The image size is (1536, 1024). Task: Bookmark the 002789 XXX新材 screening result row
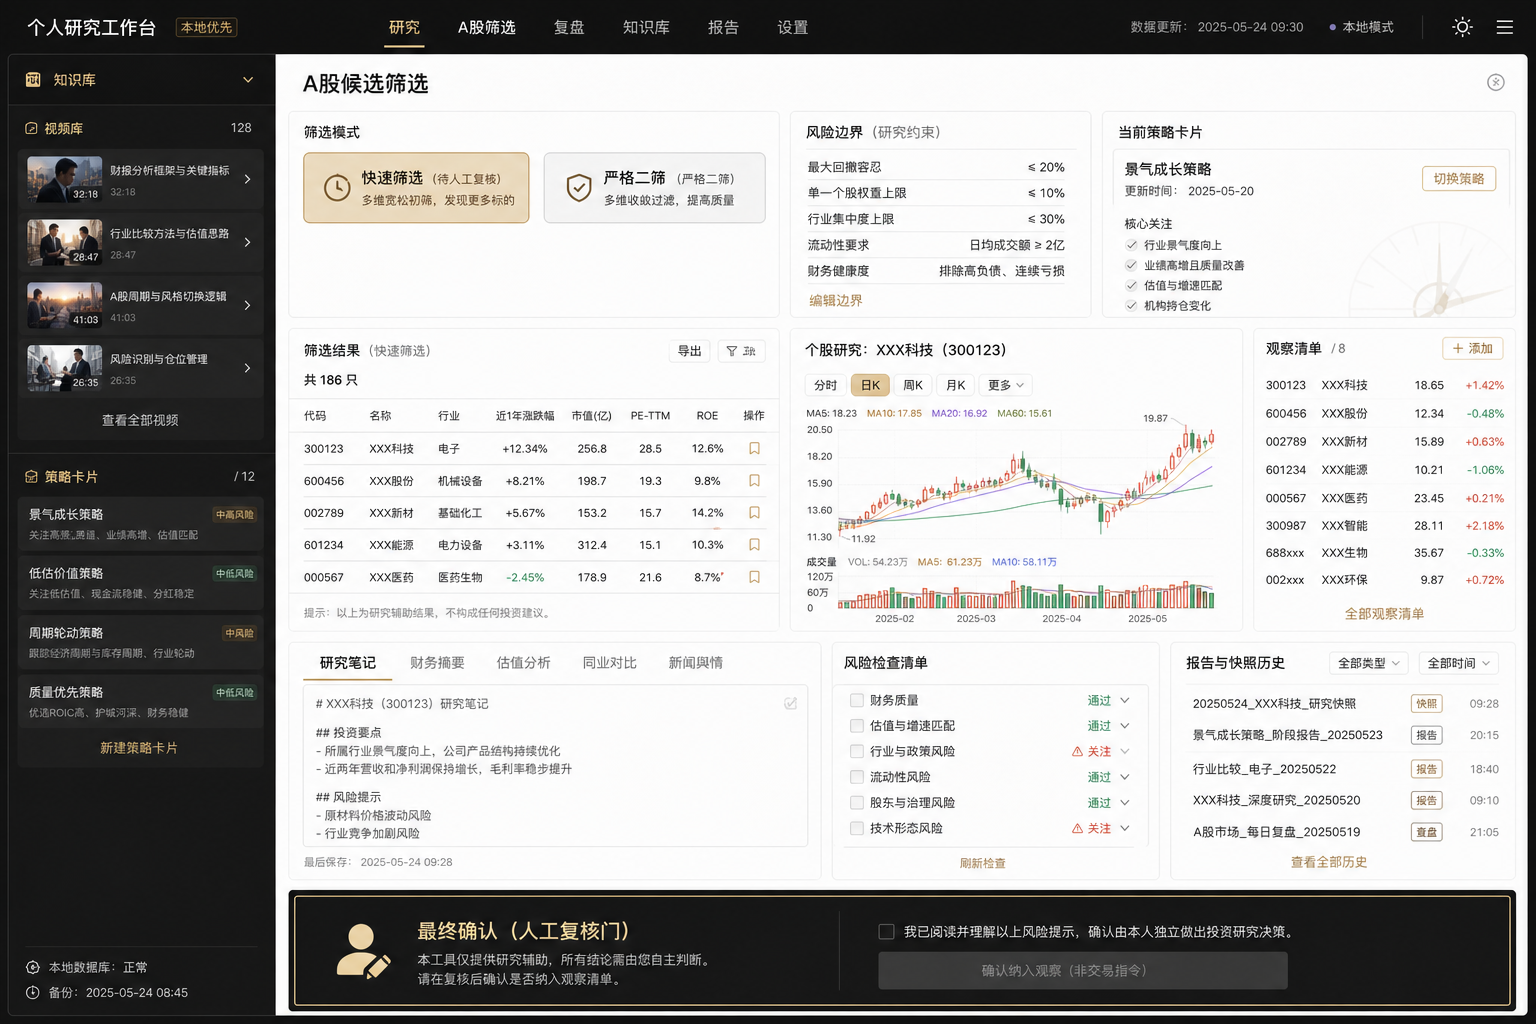[x=754, y=513]
